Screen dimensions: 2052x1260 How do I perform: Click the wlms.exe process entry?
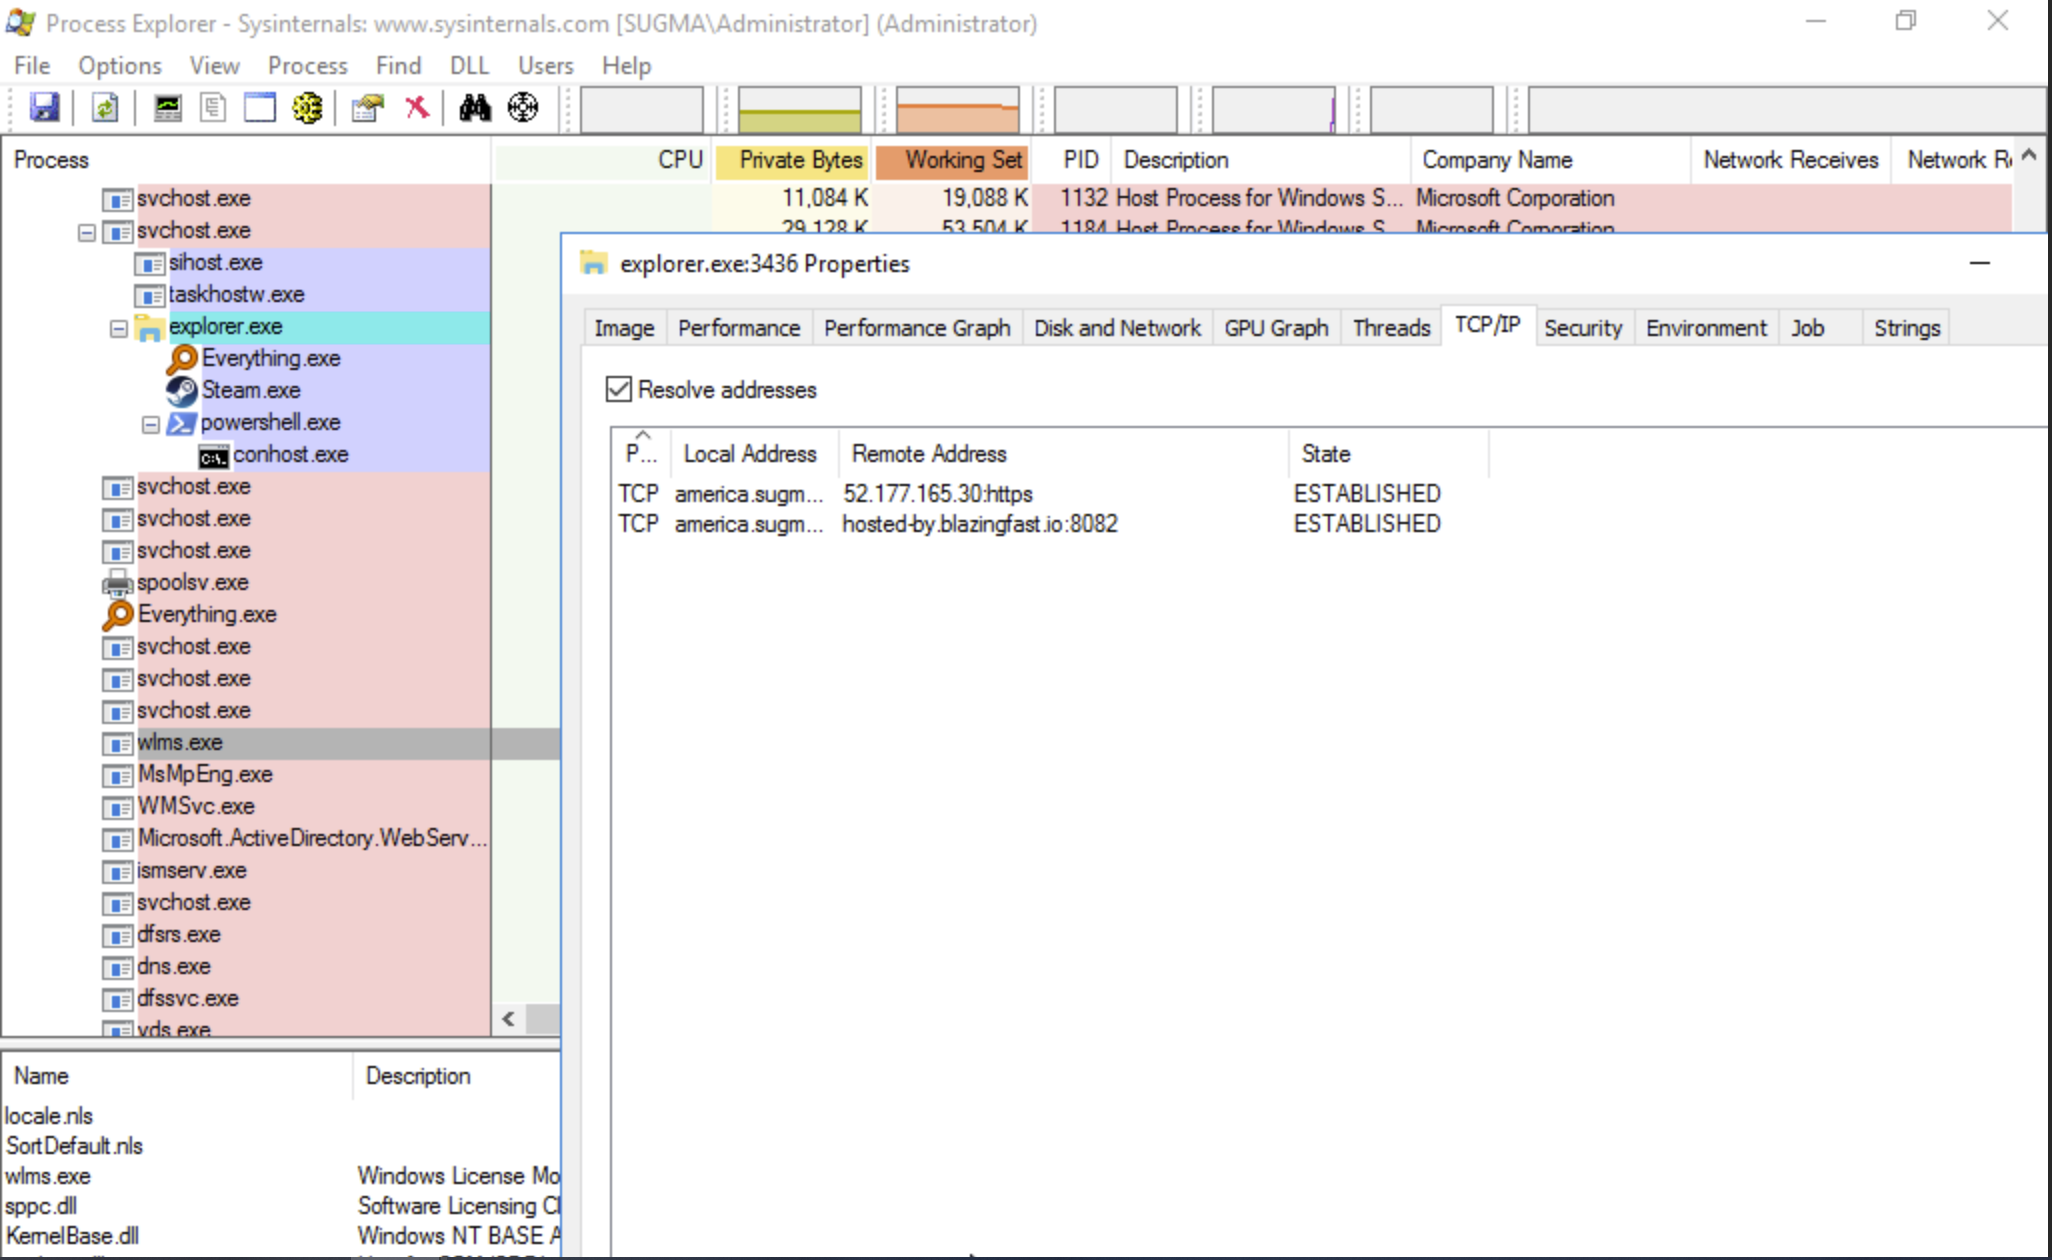tap(179, 741)
